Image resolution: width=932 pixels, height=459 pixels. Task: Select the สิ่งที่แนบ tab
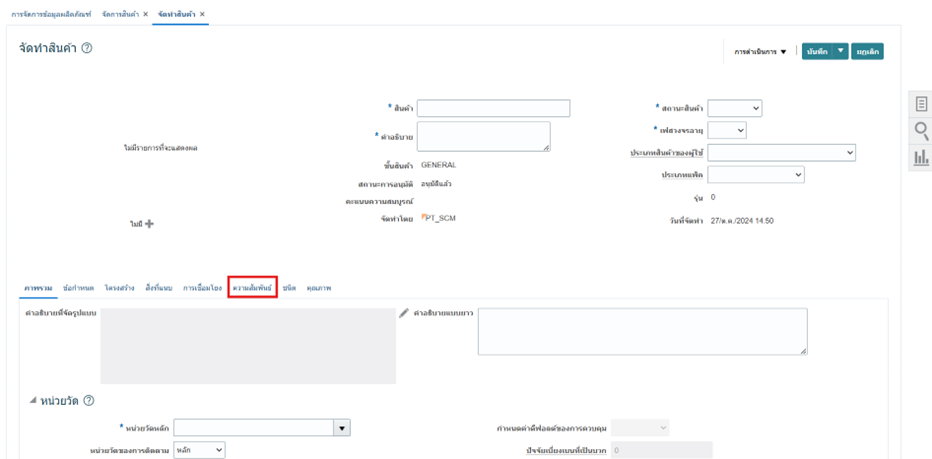[x=159, y=288]
